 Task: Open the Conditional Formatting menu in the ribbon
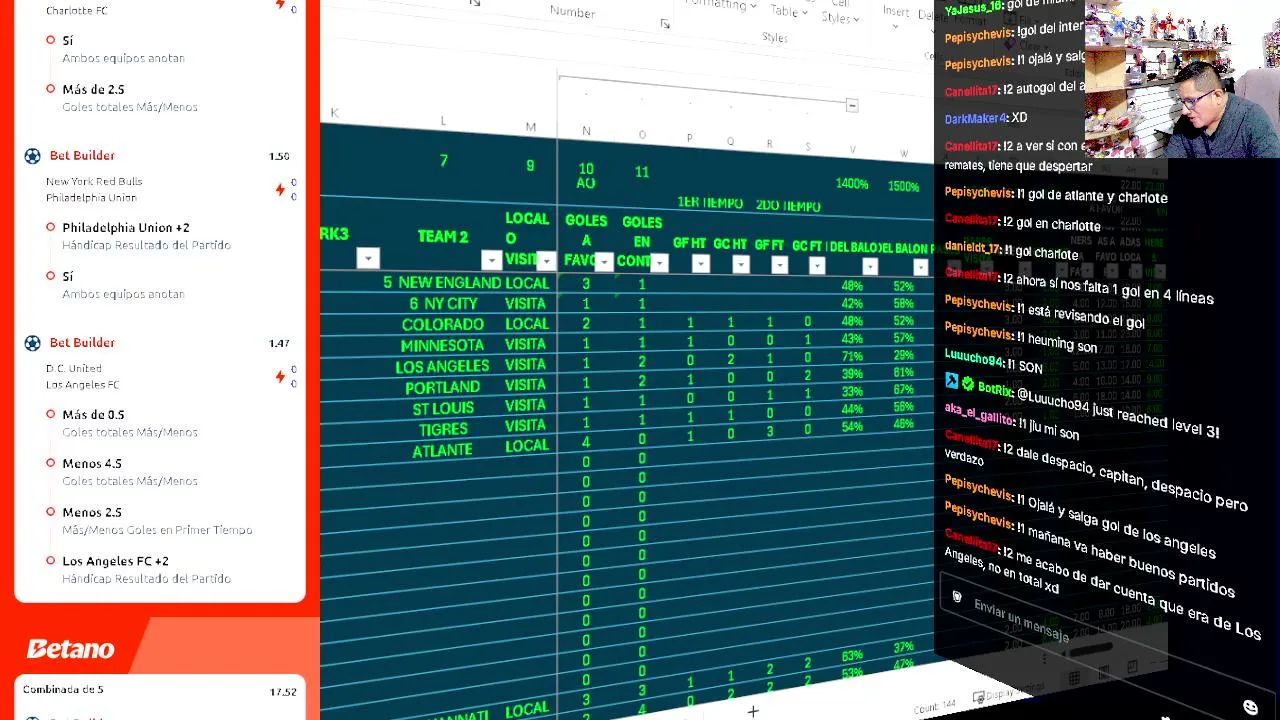(720, 5)
